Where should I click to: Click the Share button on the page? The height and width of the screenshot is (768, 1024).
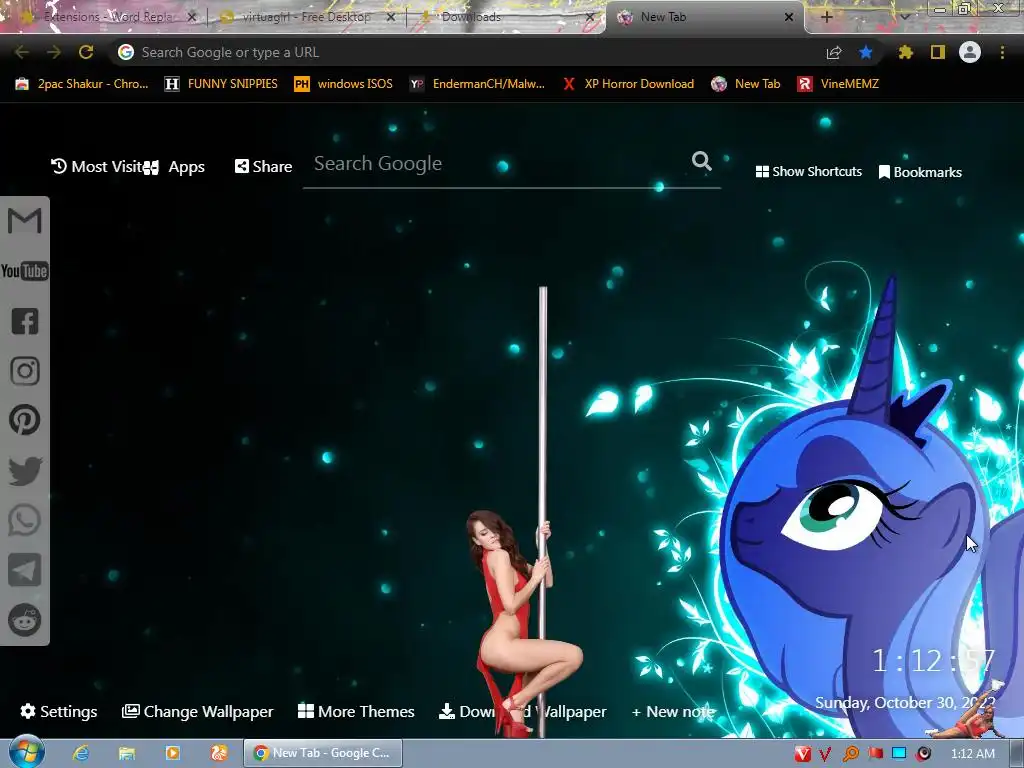click(x=263, y=167)
